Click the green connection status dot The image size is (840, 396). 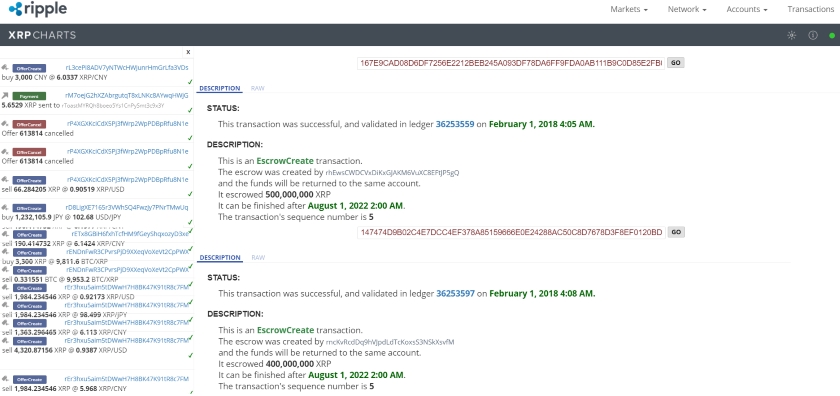(x=832, y=36)
